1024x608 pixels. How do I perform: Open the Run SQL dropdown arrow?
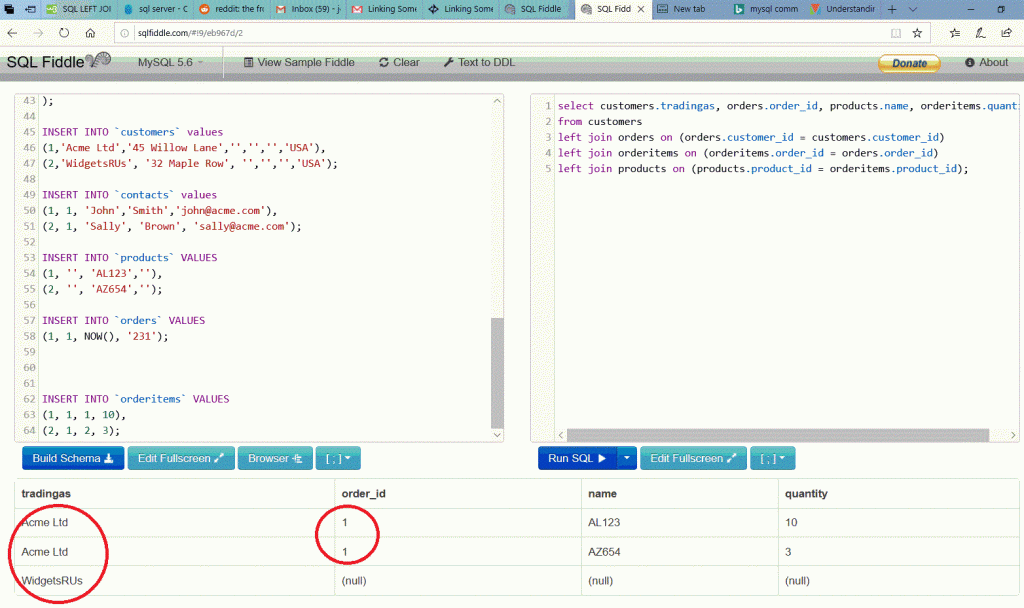pos(628,458)
